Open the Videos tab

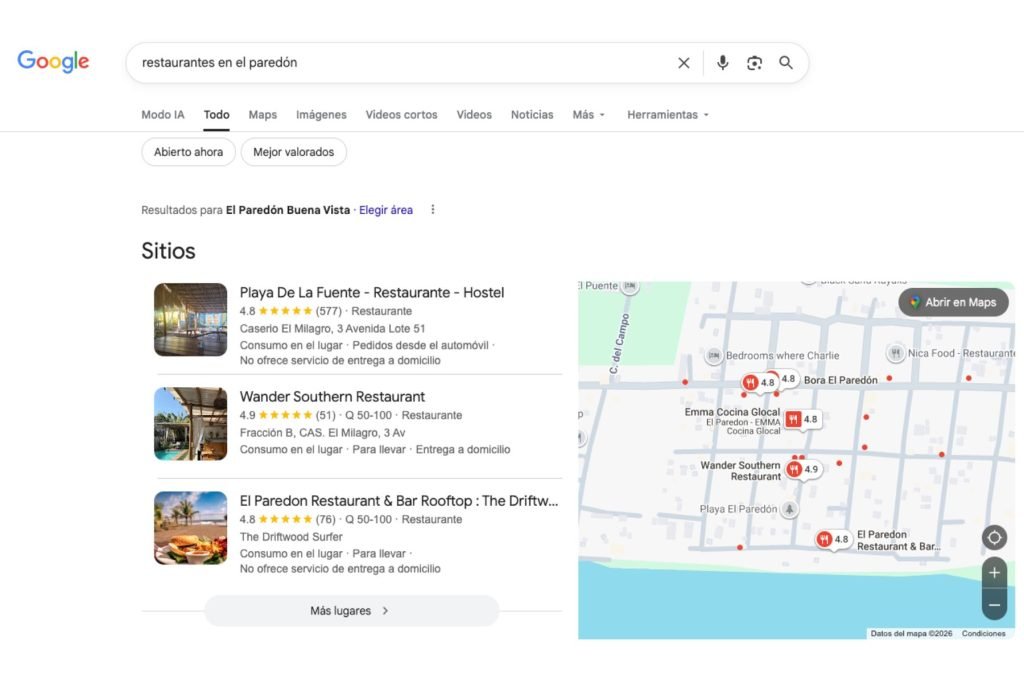(474, 114)
